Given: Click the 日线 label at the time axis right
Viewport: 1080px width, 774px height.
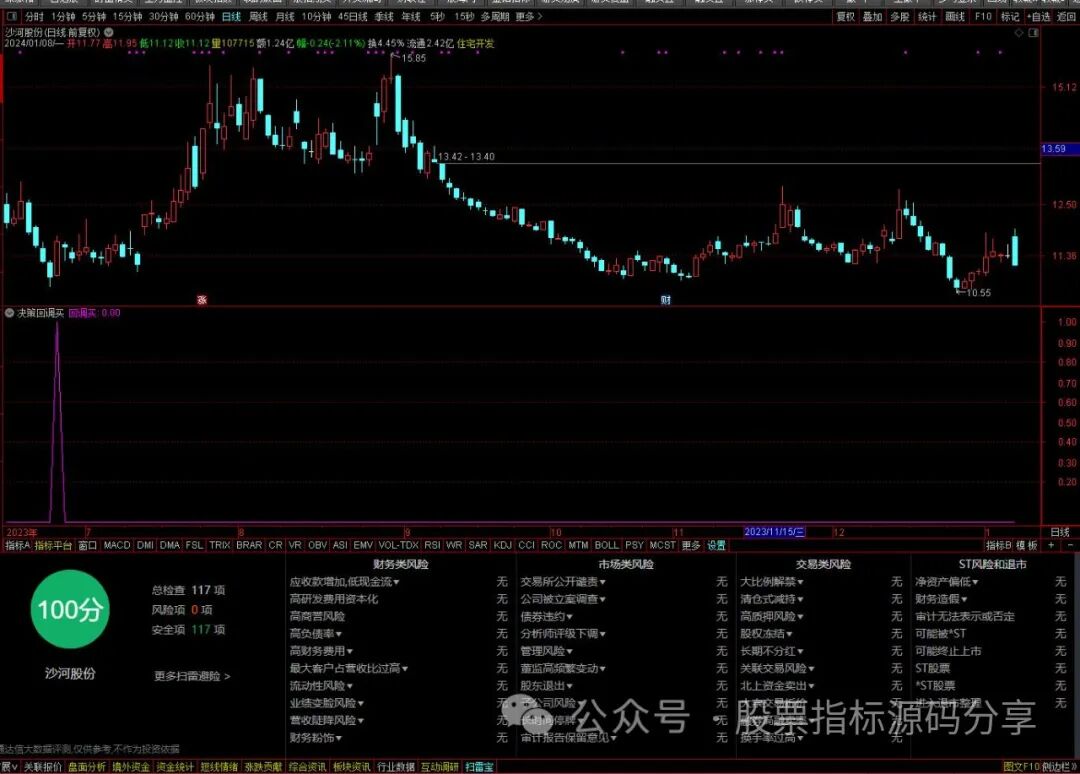Looking at the screenshot, I should point(1060,532).
